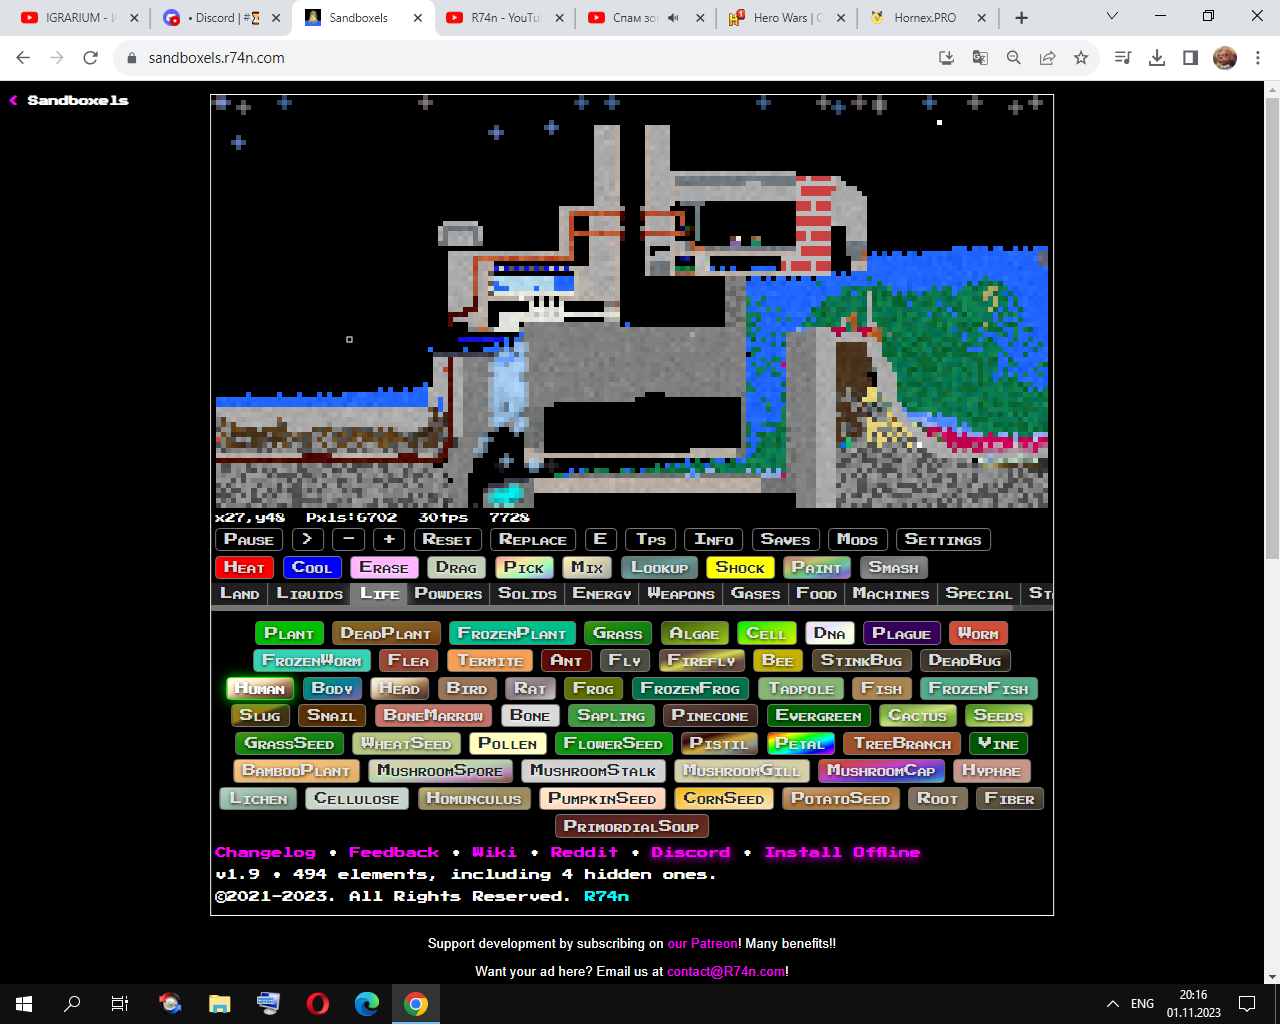
Task: Click the Chrome icon in the taskbar
Action: click(416, 1004)
